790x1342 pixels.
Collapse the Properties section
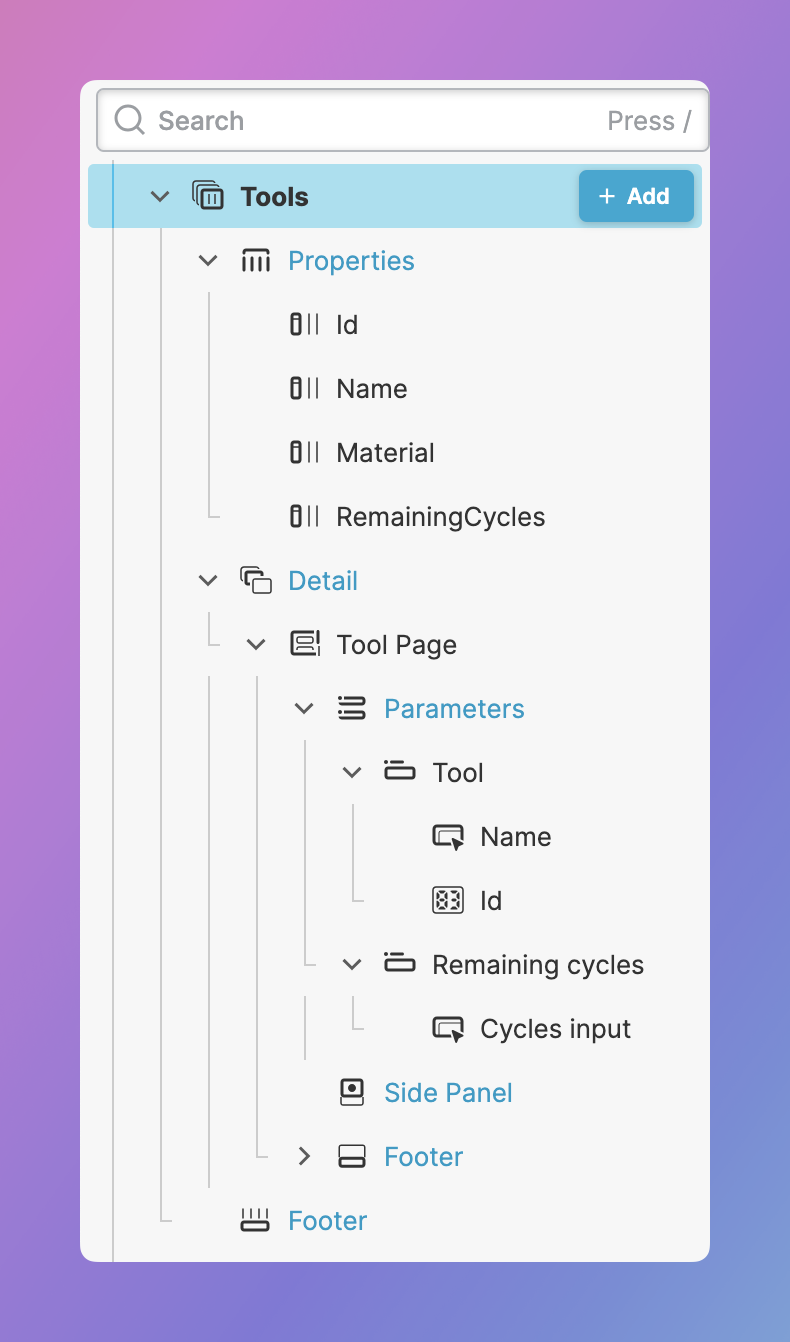208,261
